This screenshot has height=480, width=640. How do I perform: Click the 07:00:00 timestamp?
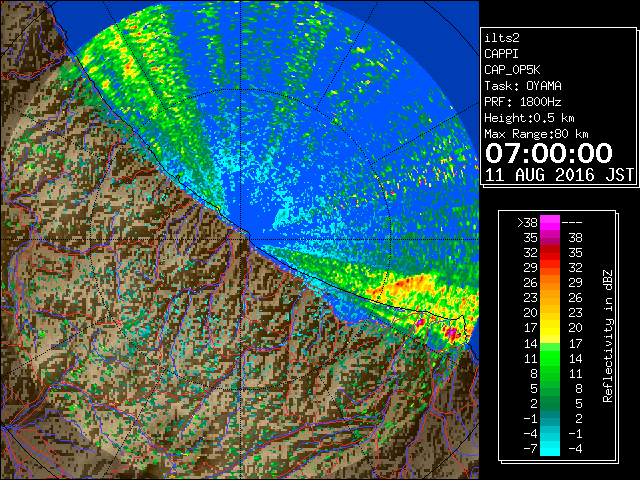click(549, 153)
